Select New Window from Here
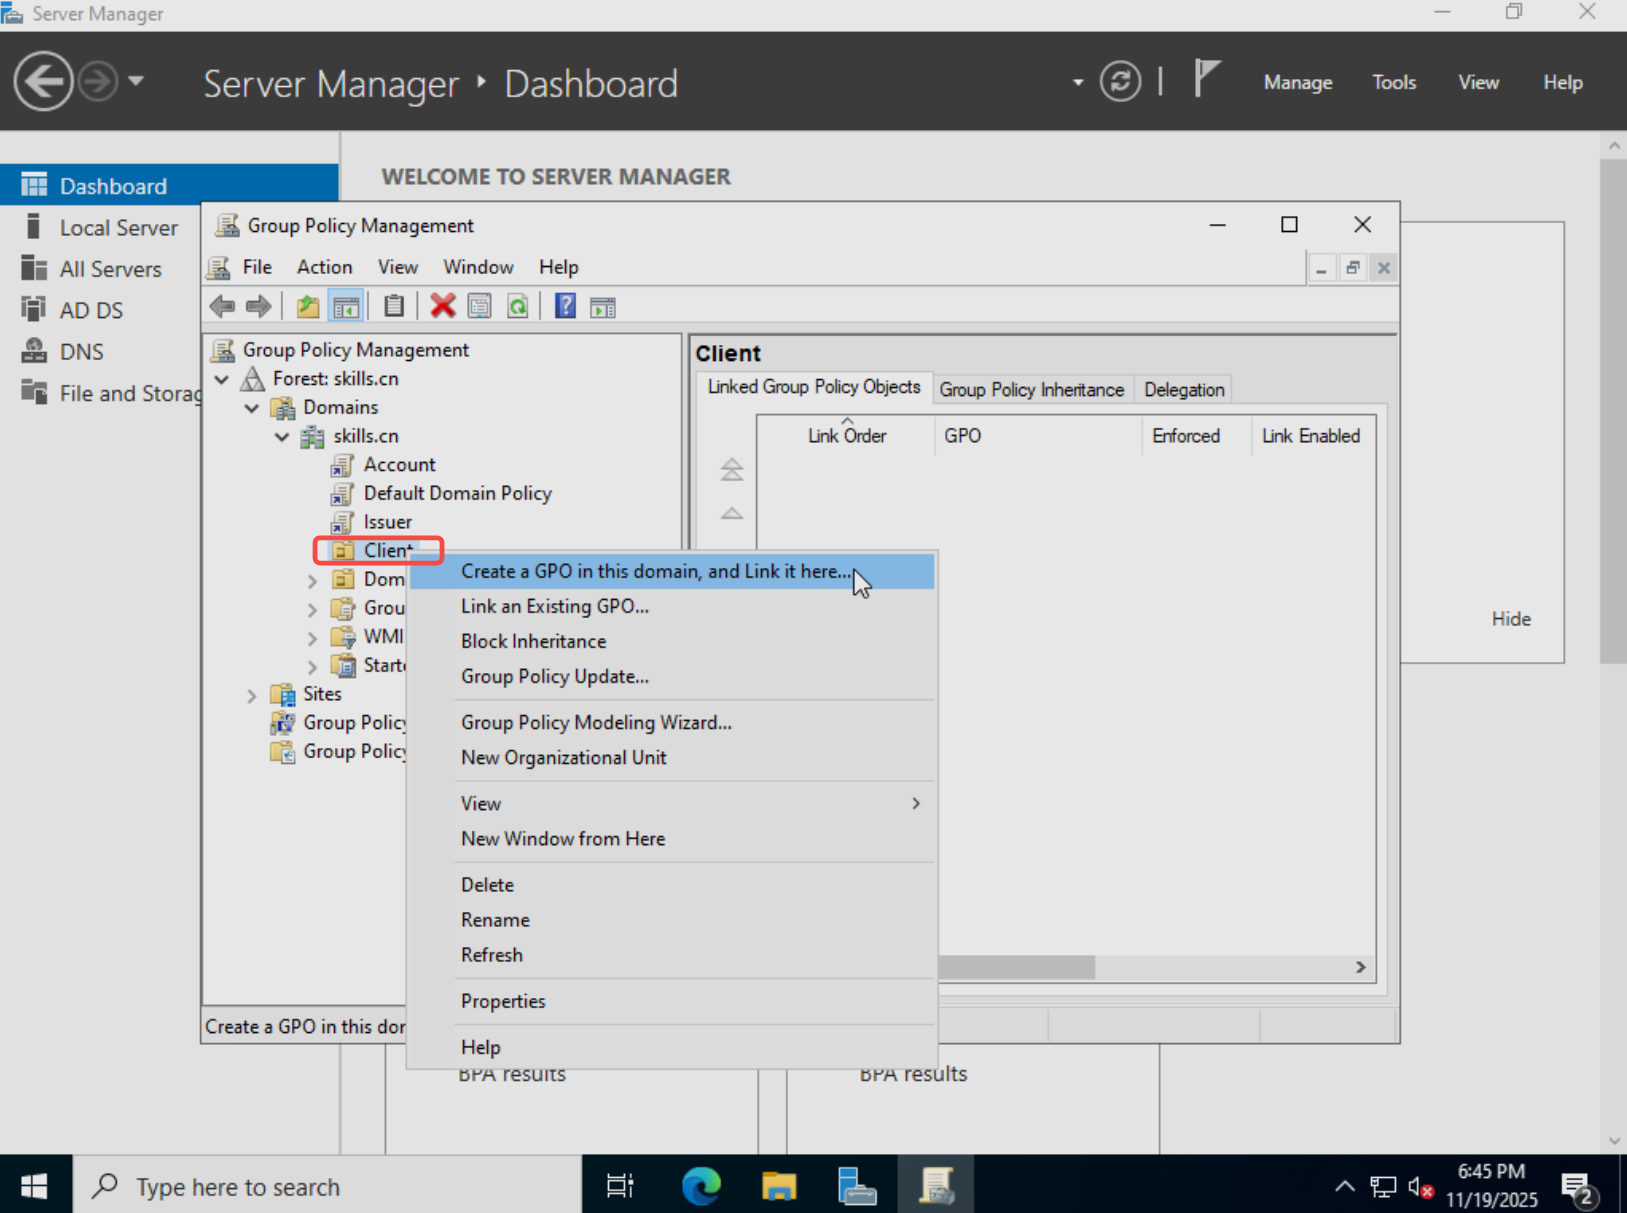The height and width of the screenshot is (1213, 1627). point(672,838)
